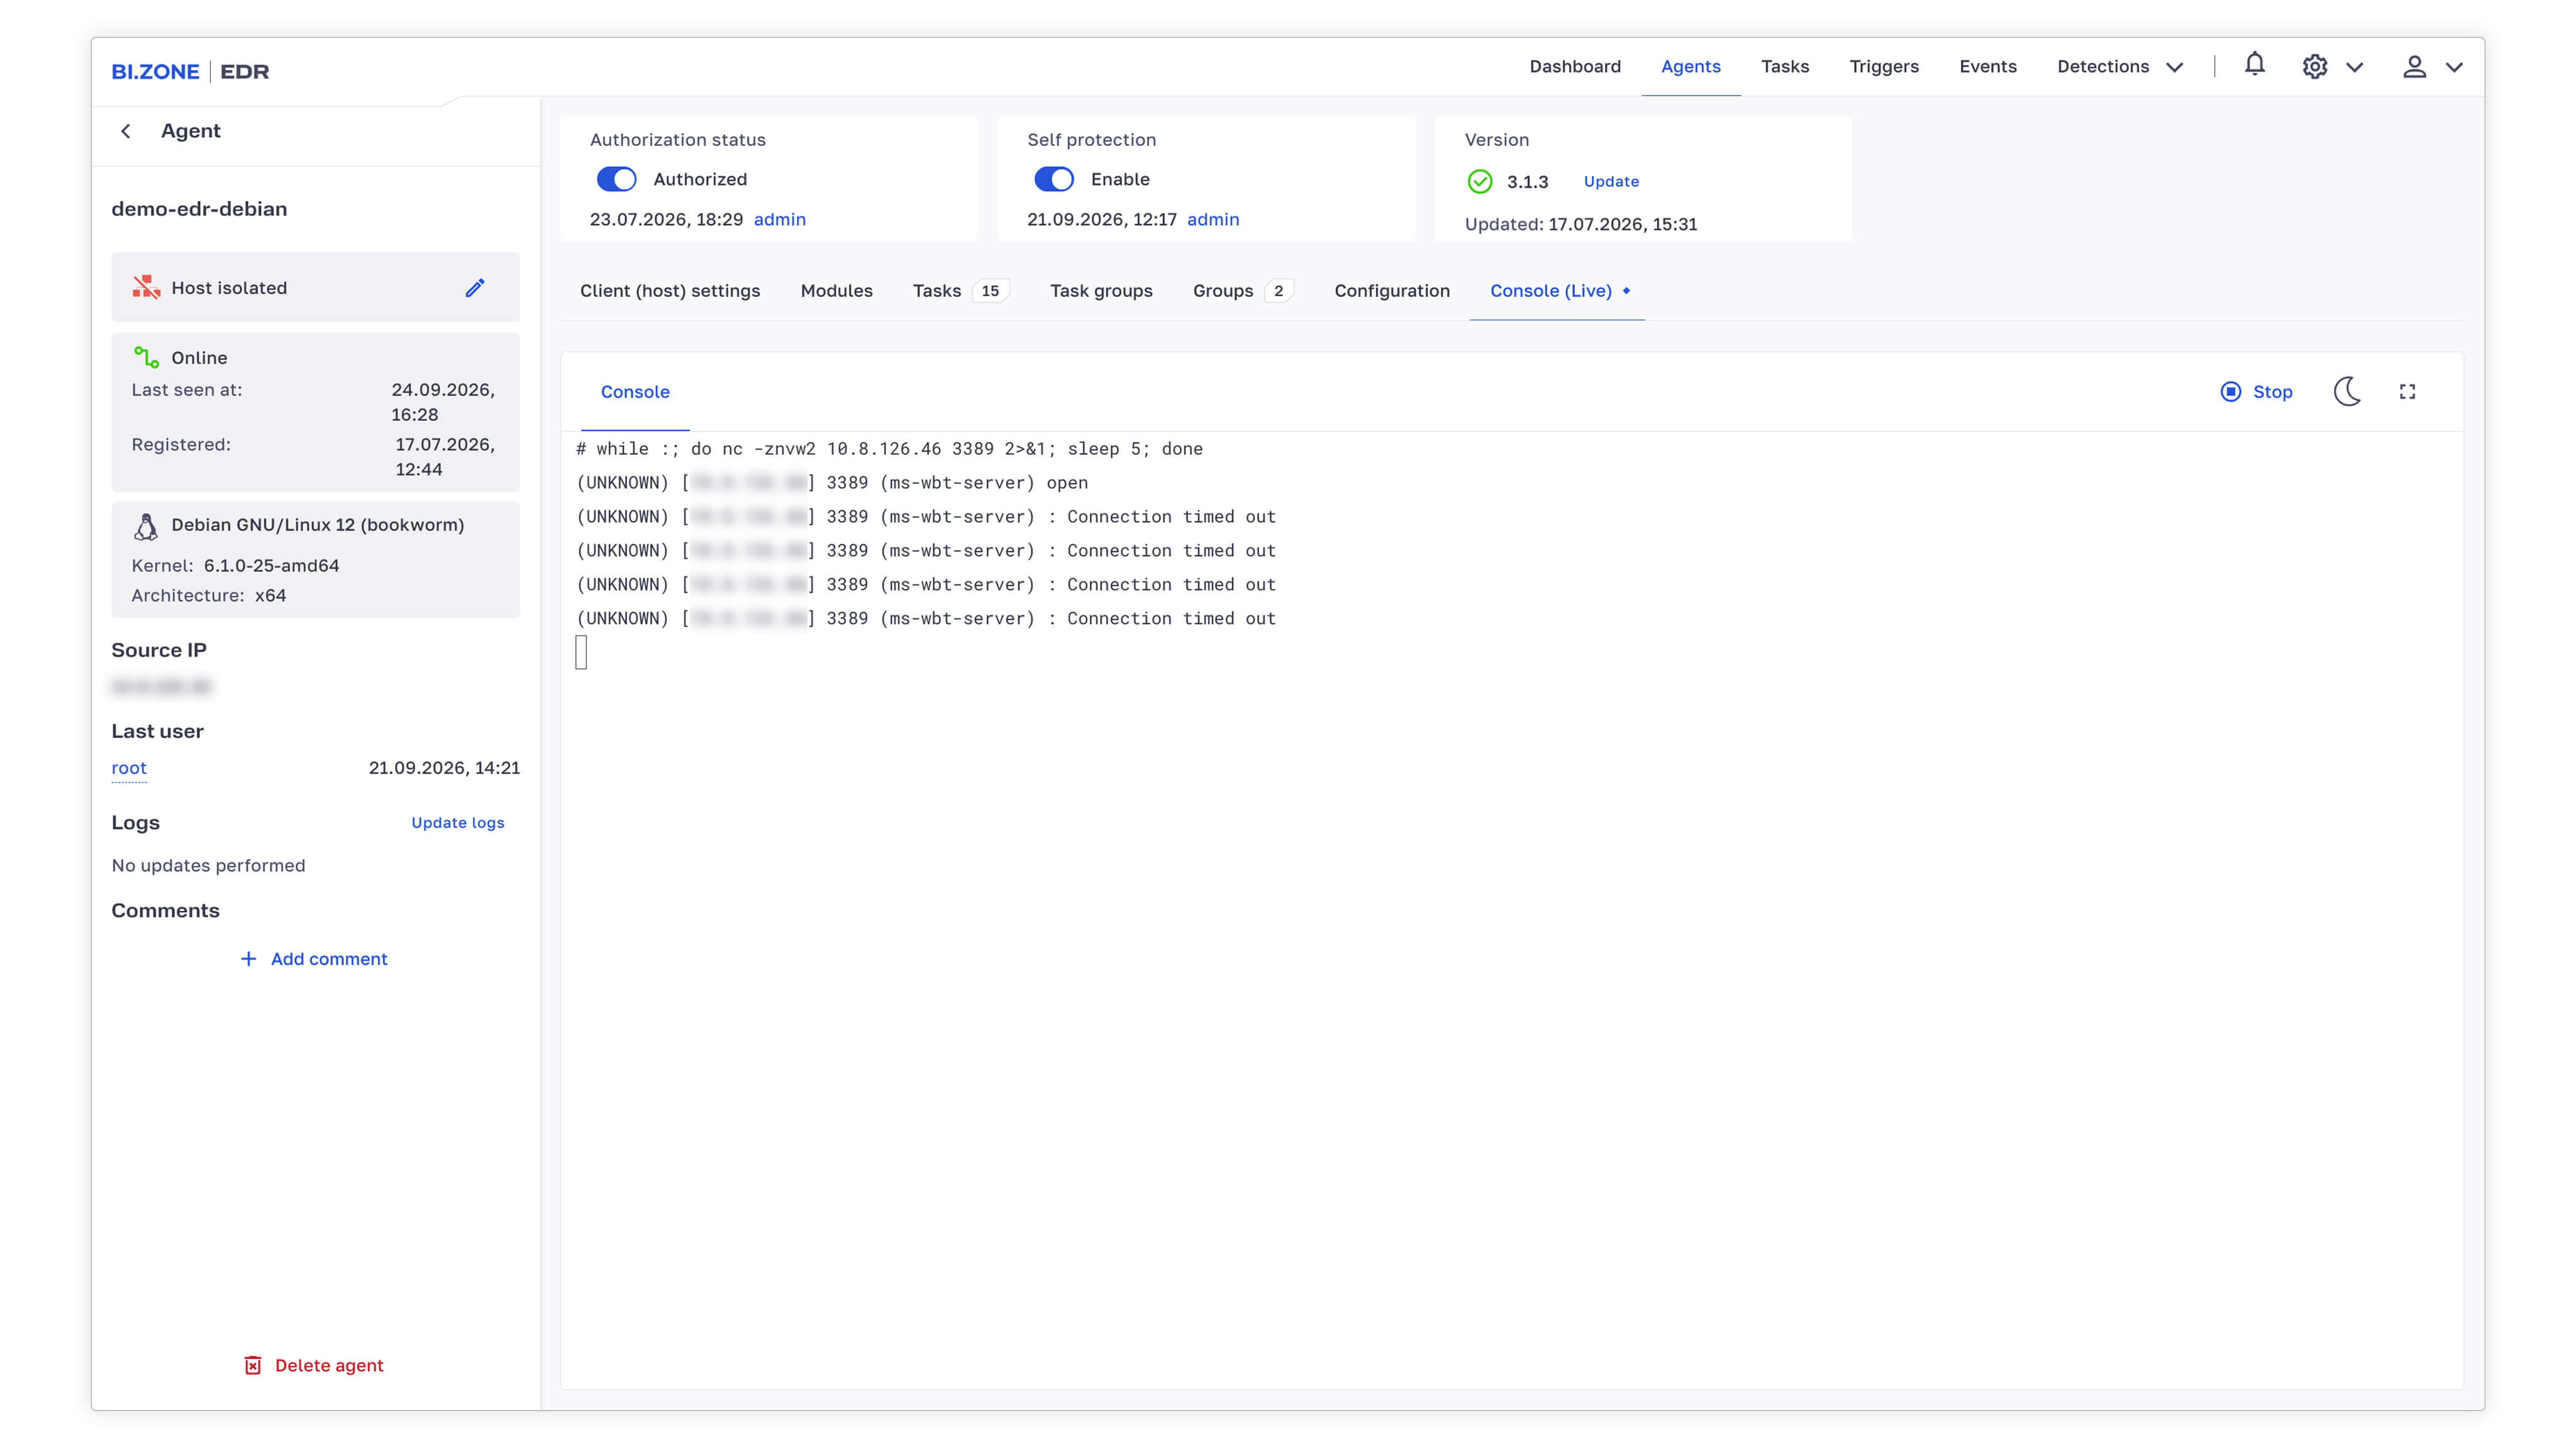This screenshot has width=2576, height=1448.
Task: Stop the live console session
Action: click(2256, 392)
